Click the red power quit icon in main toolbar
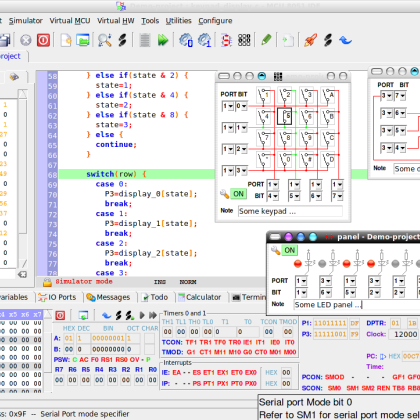 43,40
